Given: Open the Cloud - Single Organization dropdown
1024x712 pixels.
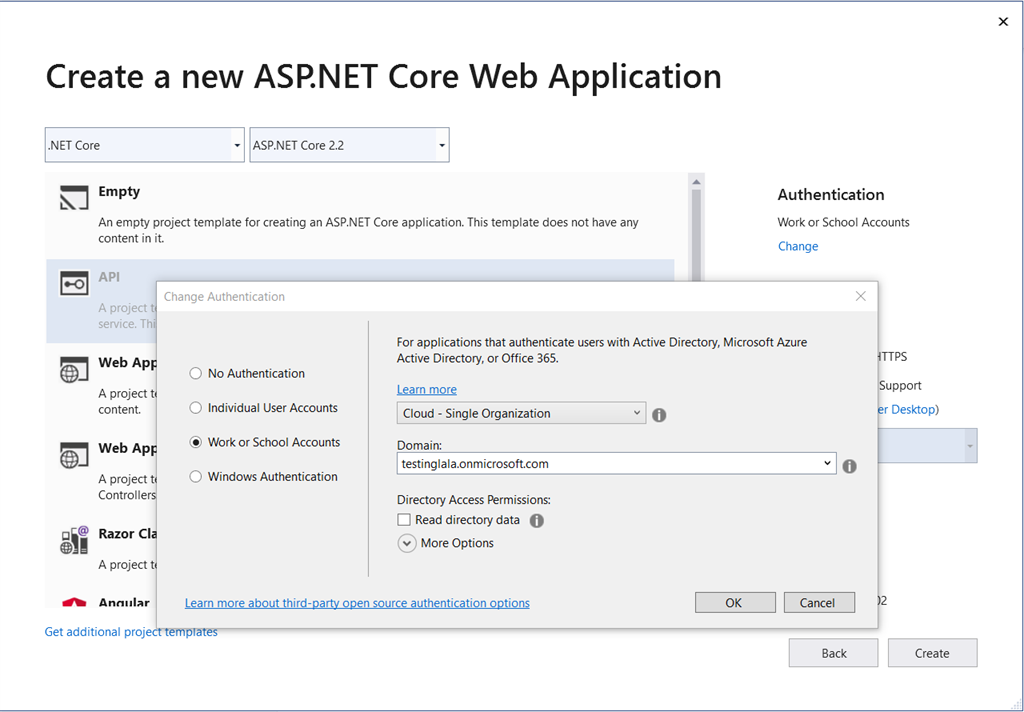Looking at the screenshot, I should click(x=521, y=413).
